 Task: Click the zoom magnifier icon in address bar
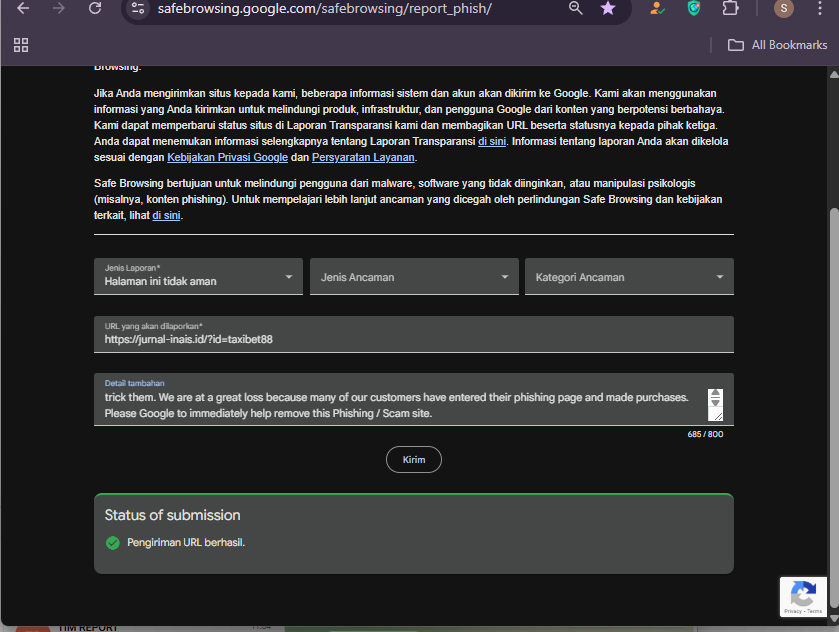pyautogui.click(x=575, y=7)
